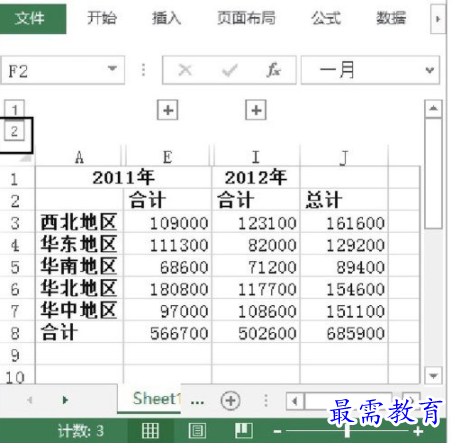Show outline level 2 columns

[14, 131]
